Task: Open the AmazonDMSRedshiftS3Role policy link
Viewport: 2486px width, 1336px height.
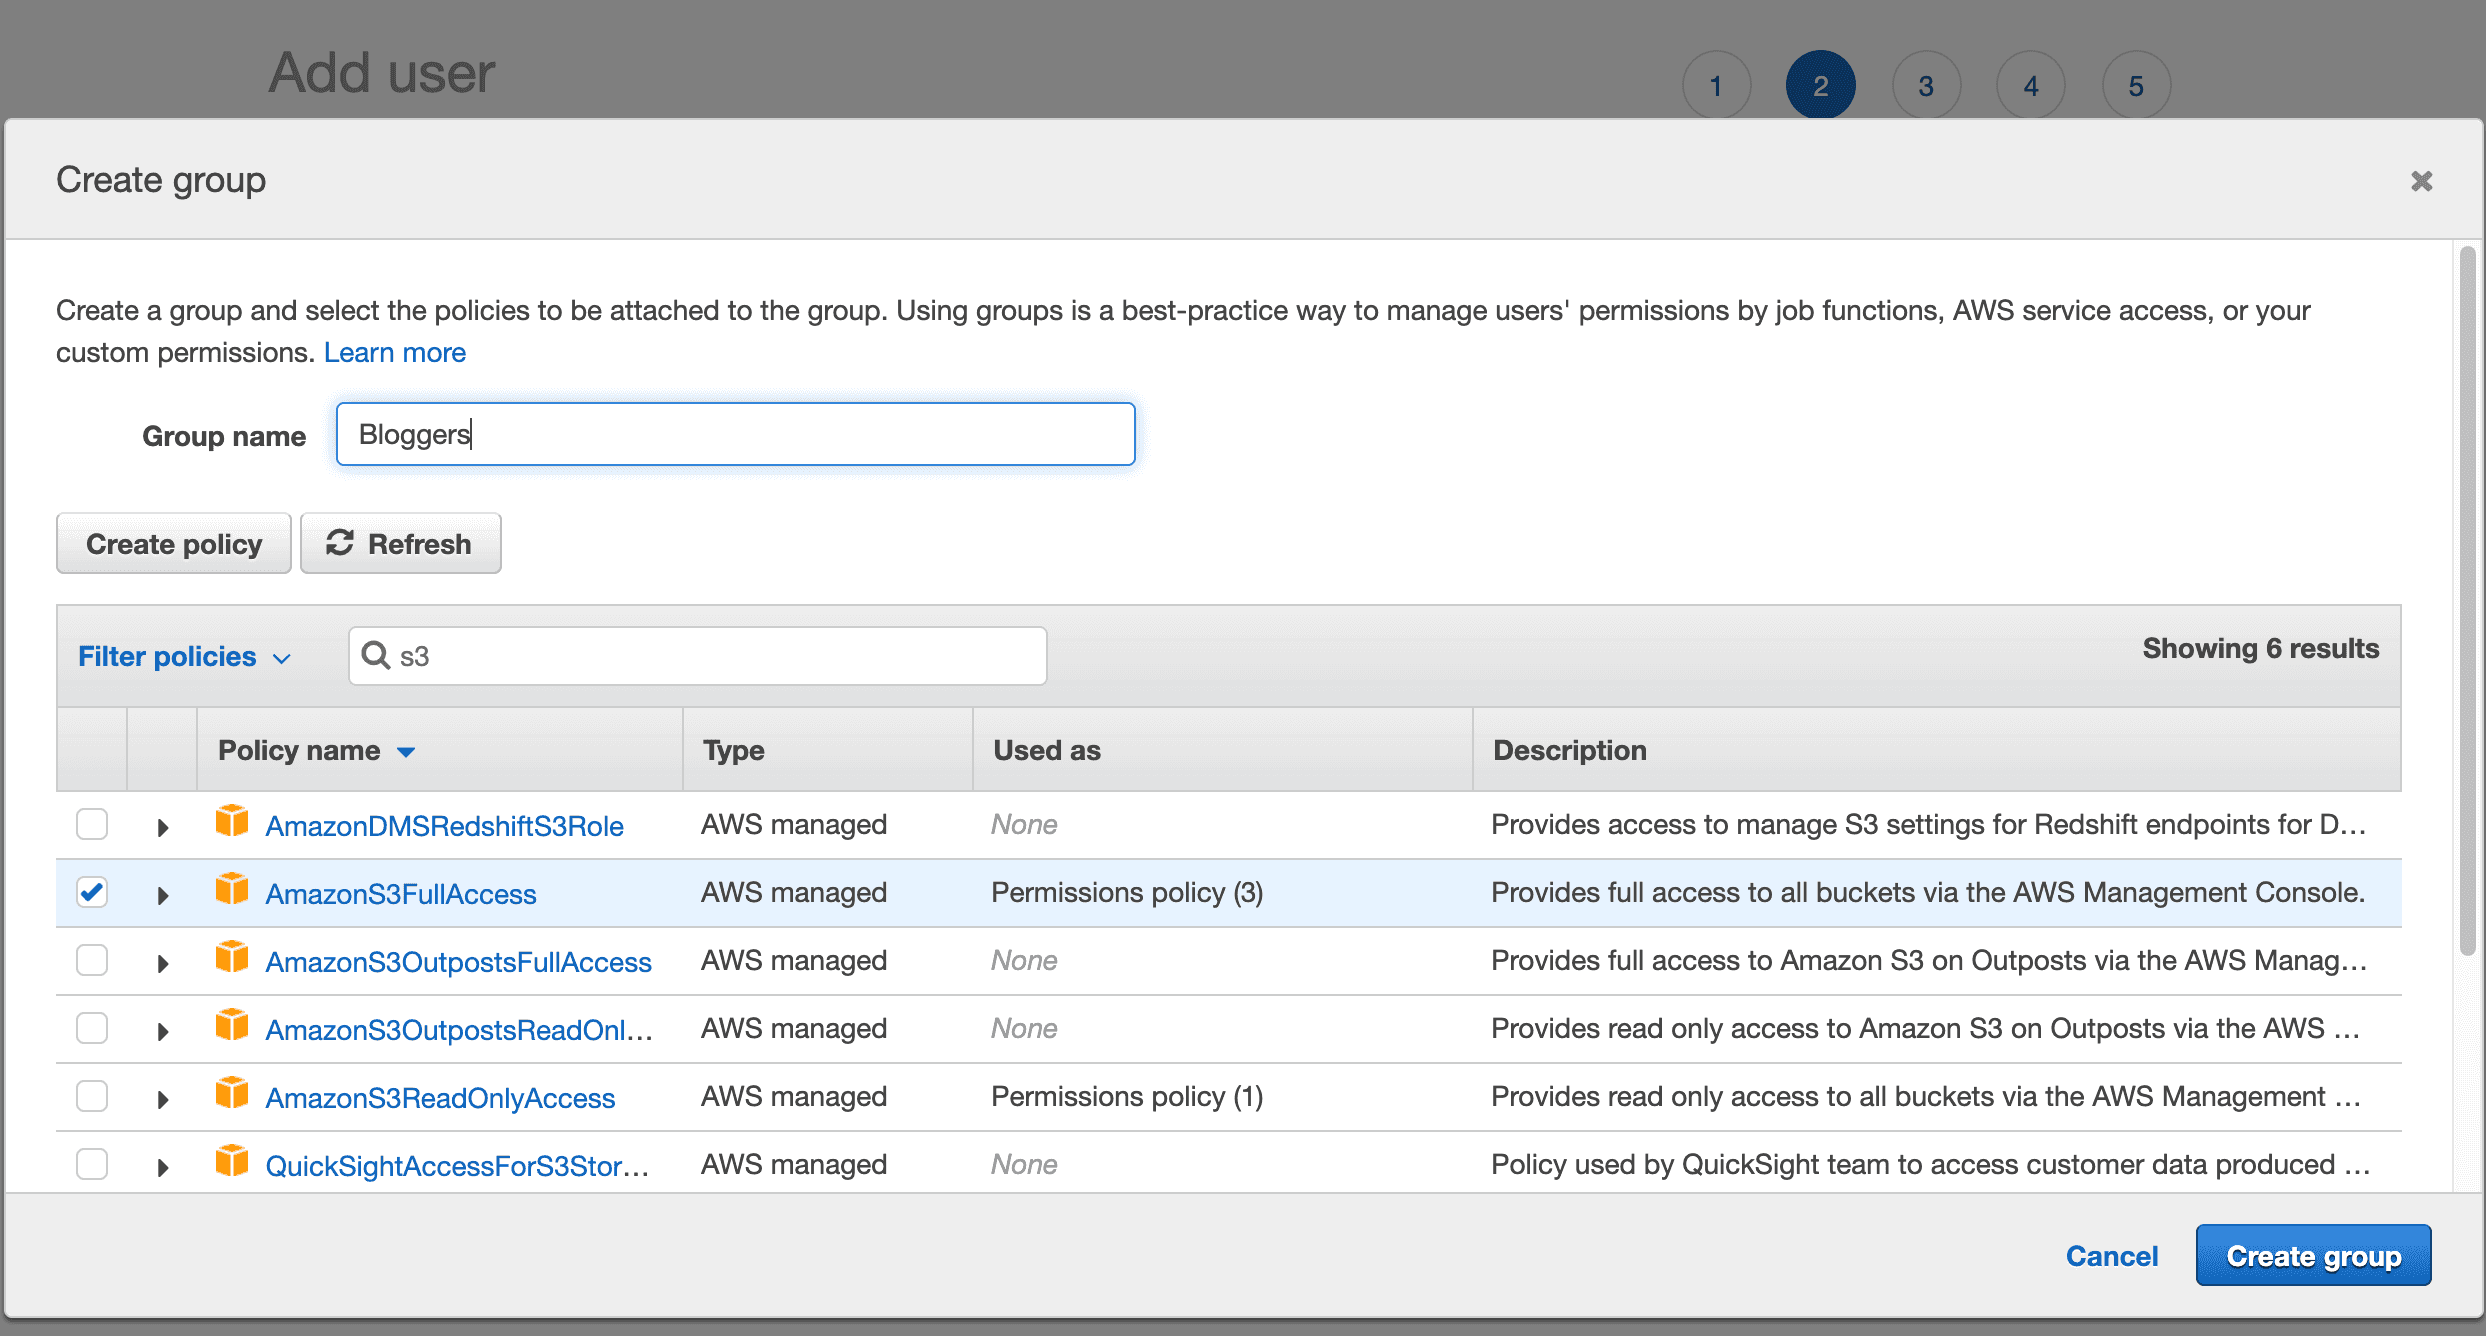Action: pos(444,826)
